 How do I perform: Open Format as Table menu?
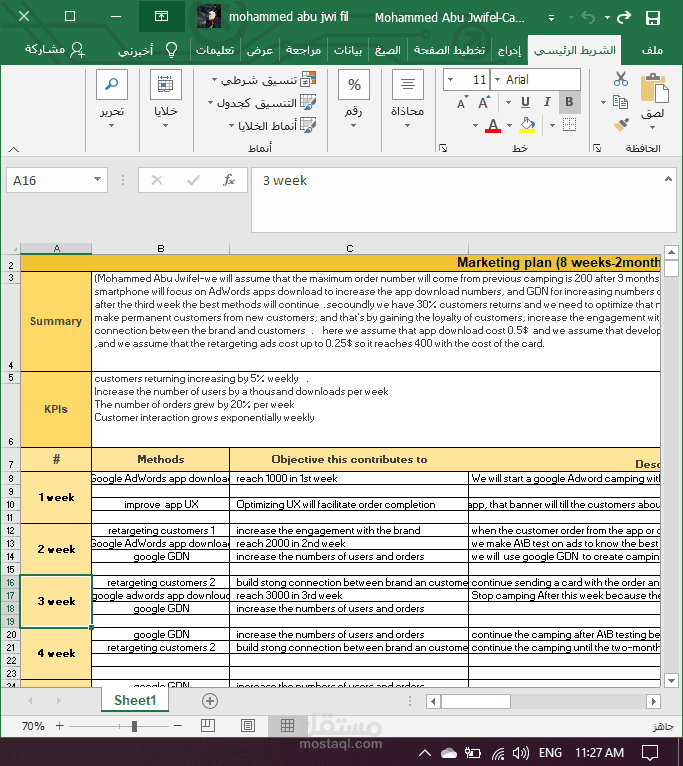click(x=261, y=102)
